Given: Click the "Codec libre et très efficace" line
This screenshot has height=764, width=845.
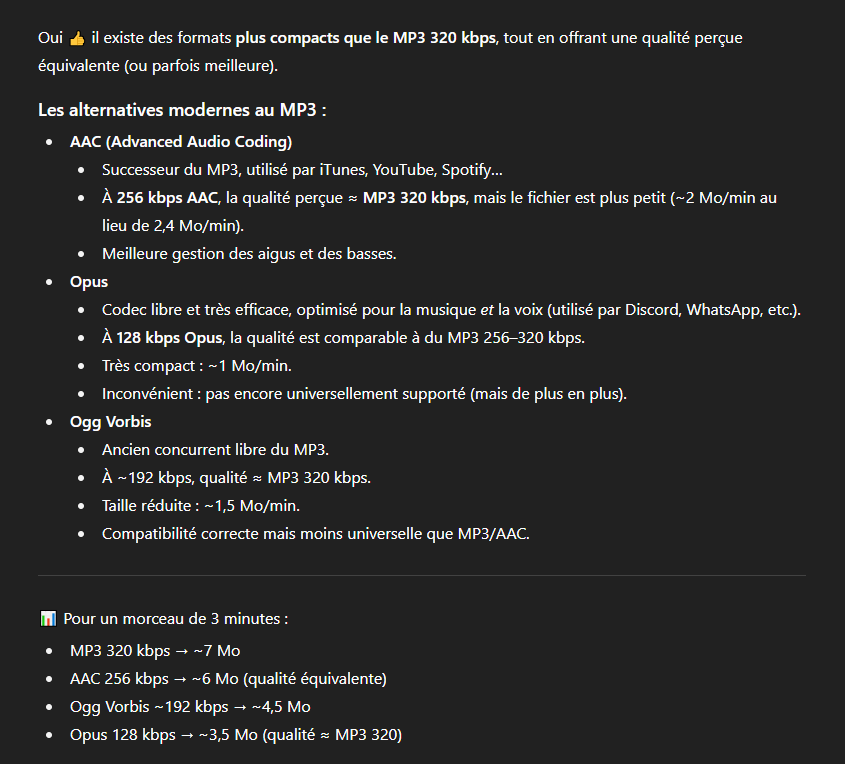Looking at the screenshot, I should click(451, 309).
